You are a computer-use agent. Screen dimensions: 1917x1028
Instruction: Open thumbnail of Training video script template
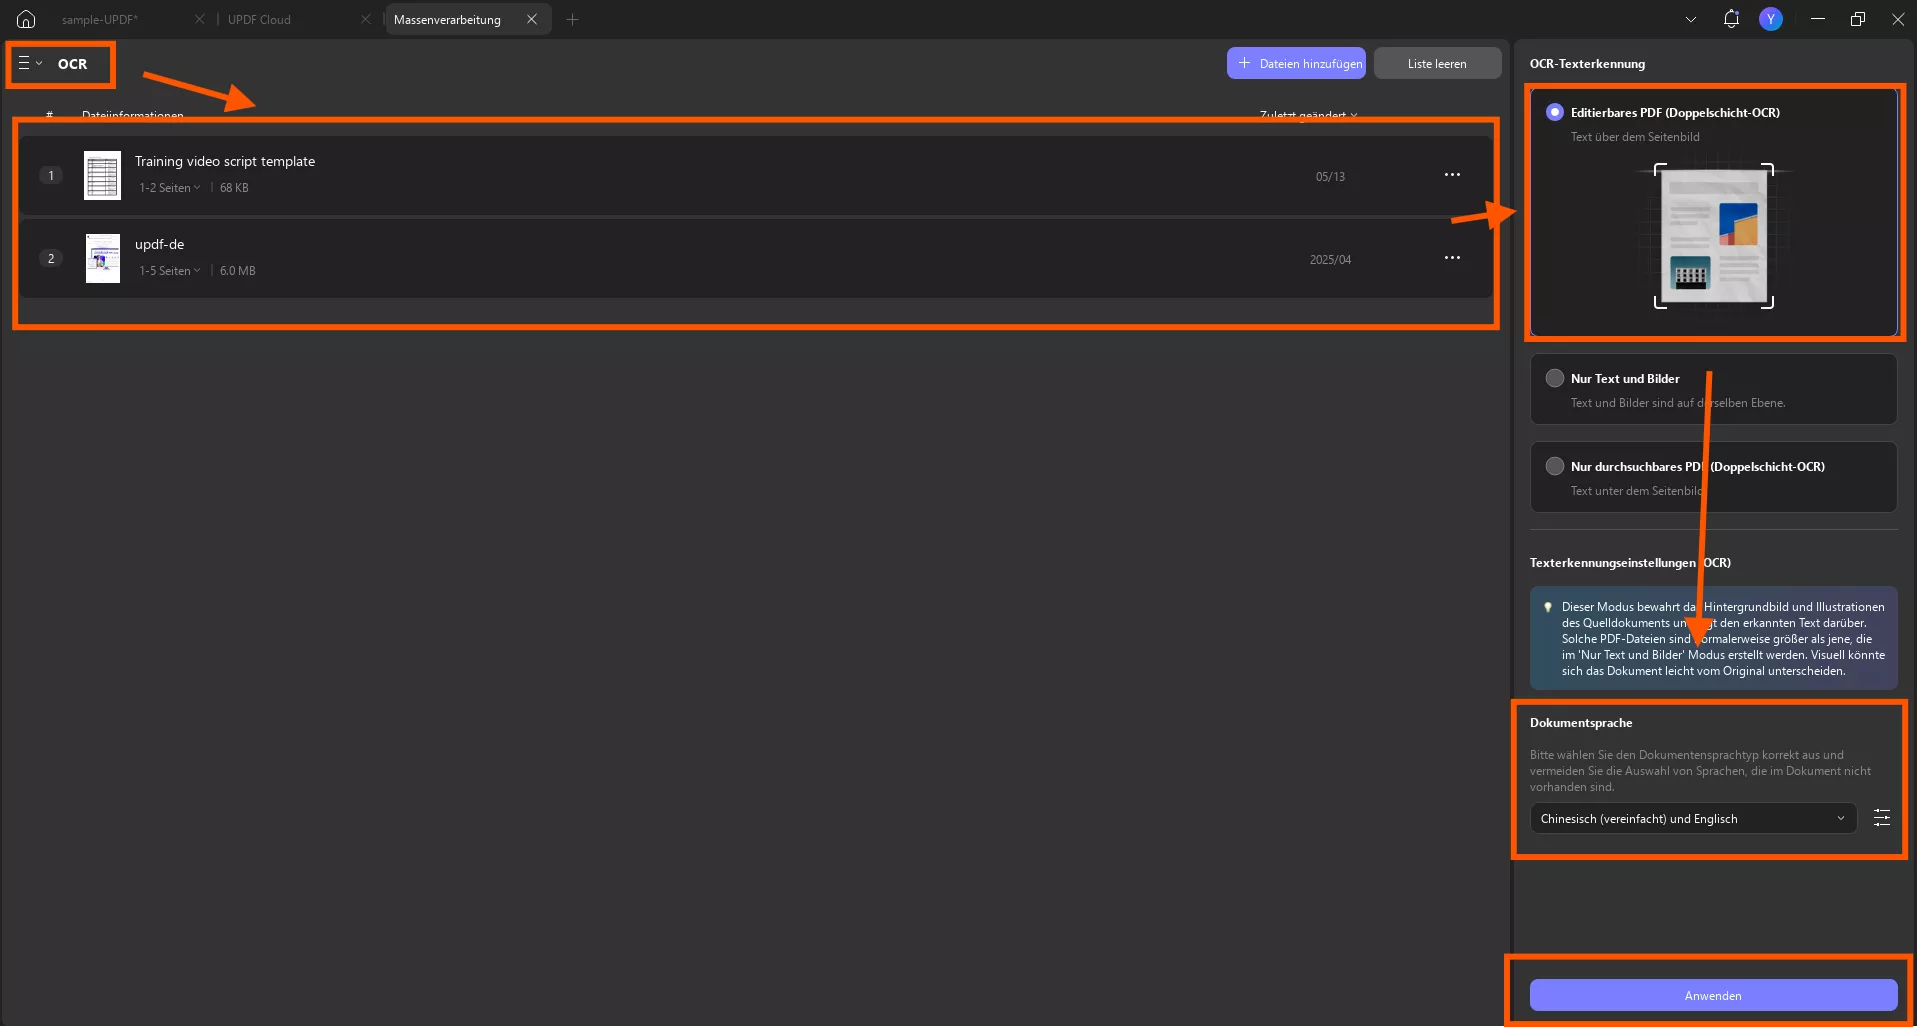pos(102,175)
